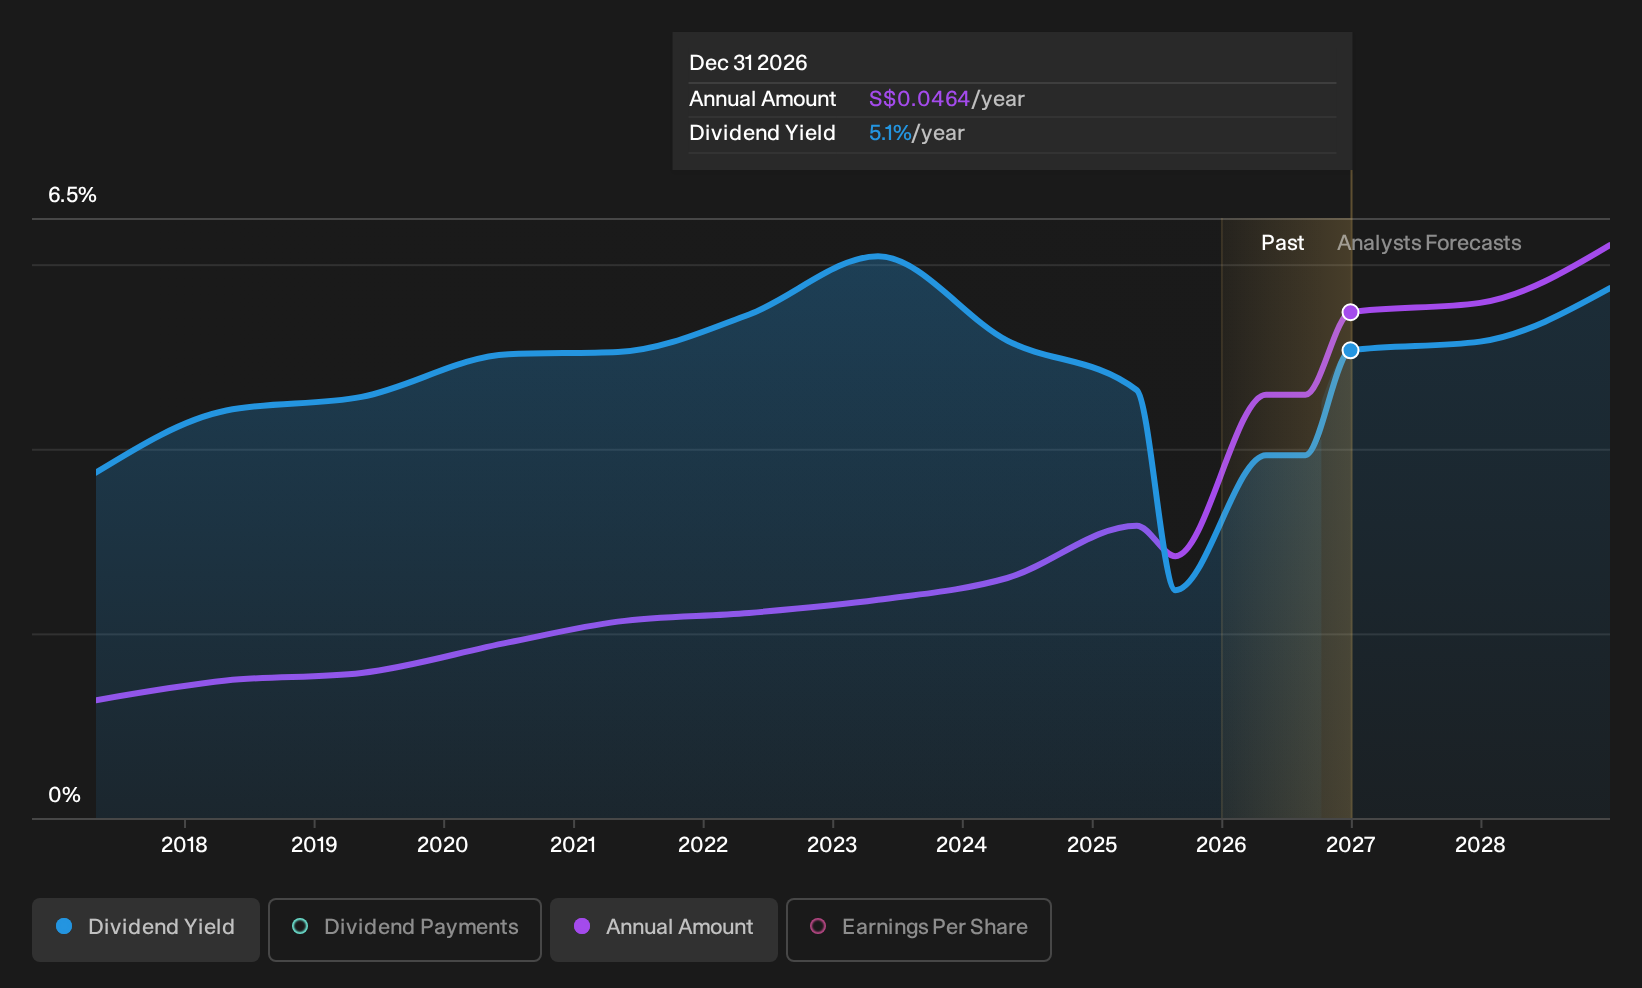This screenshot has height=988, width=1642.
Task: Click the 2027 x-axis label
Action: coord(1350,845)
